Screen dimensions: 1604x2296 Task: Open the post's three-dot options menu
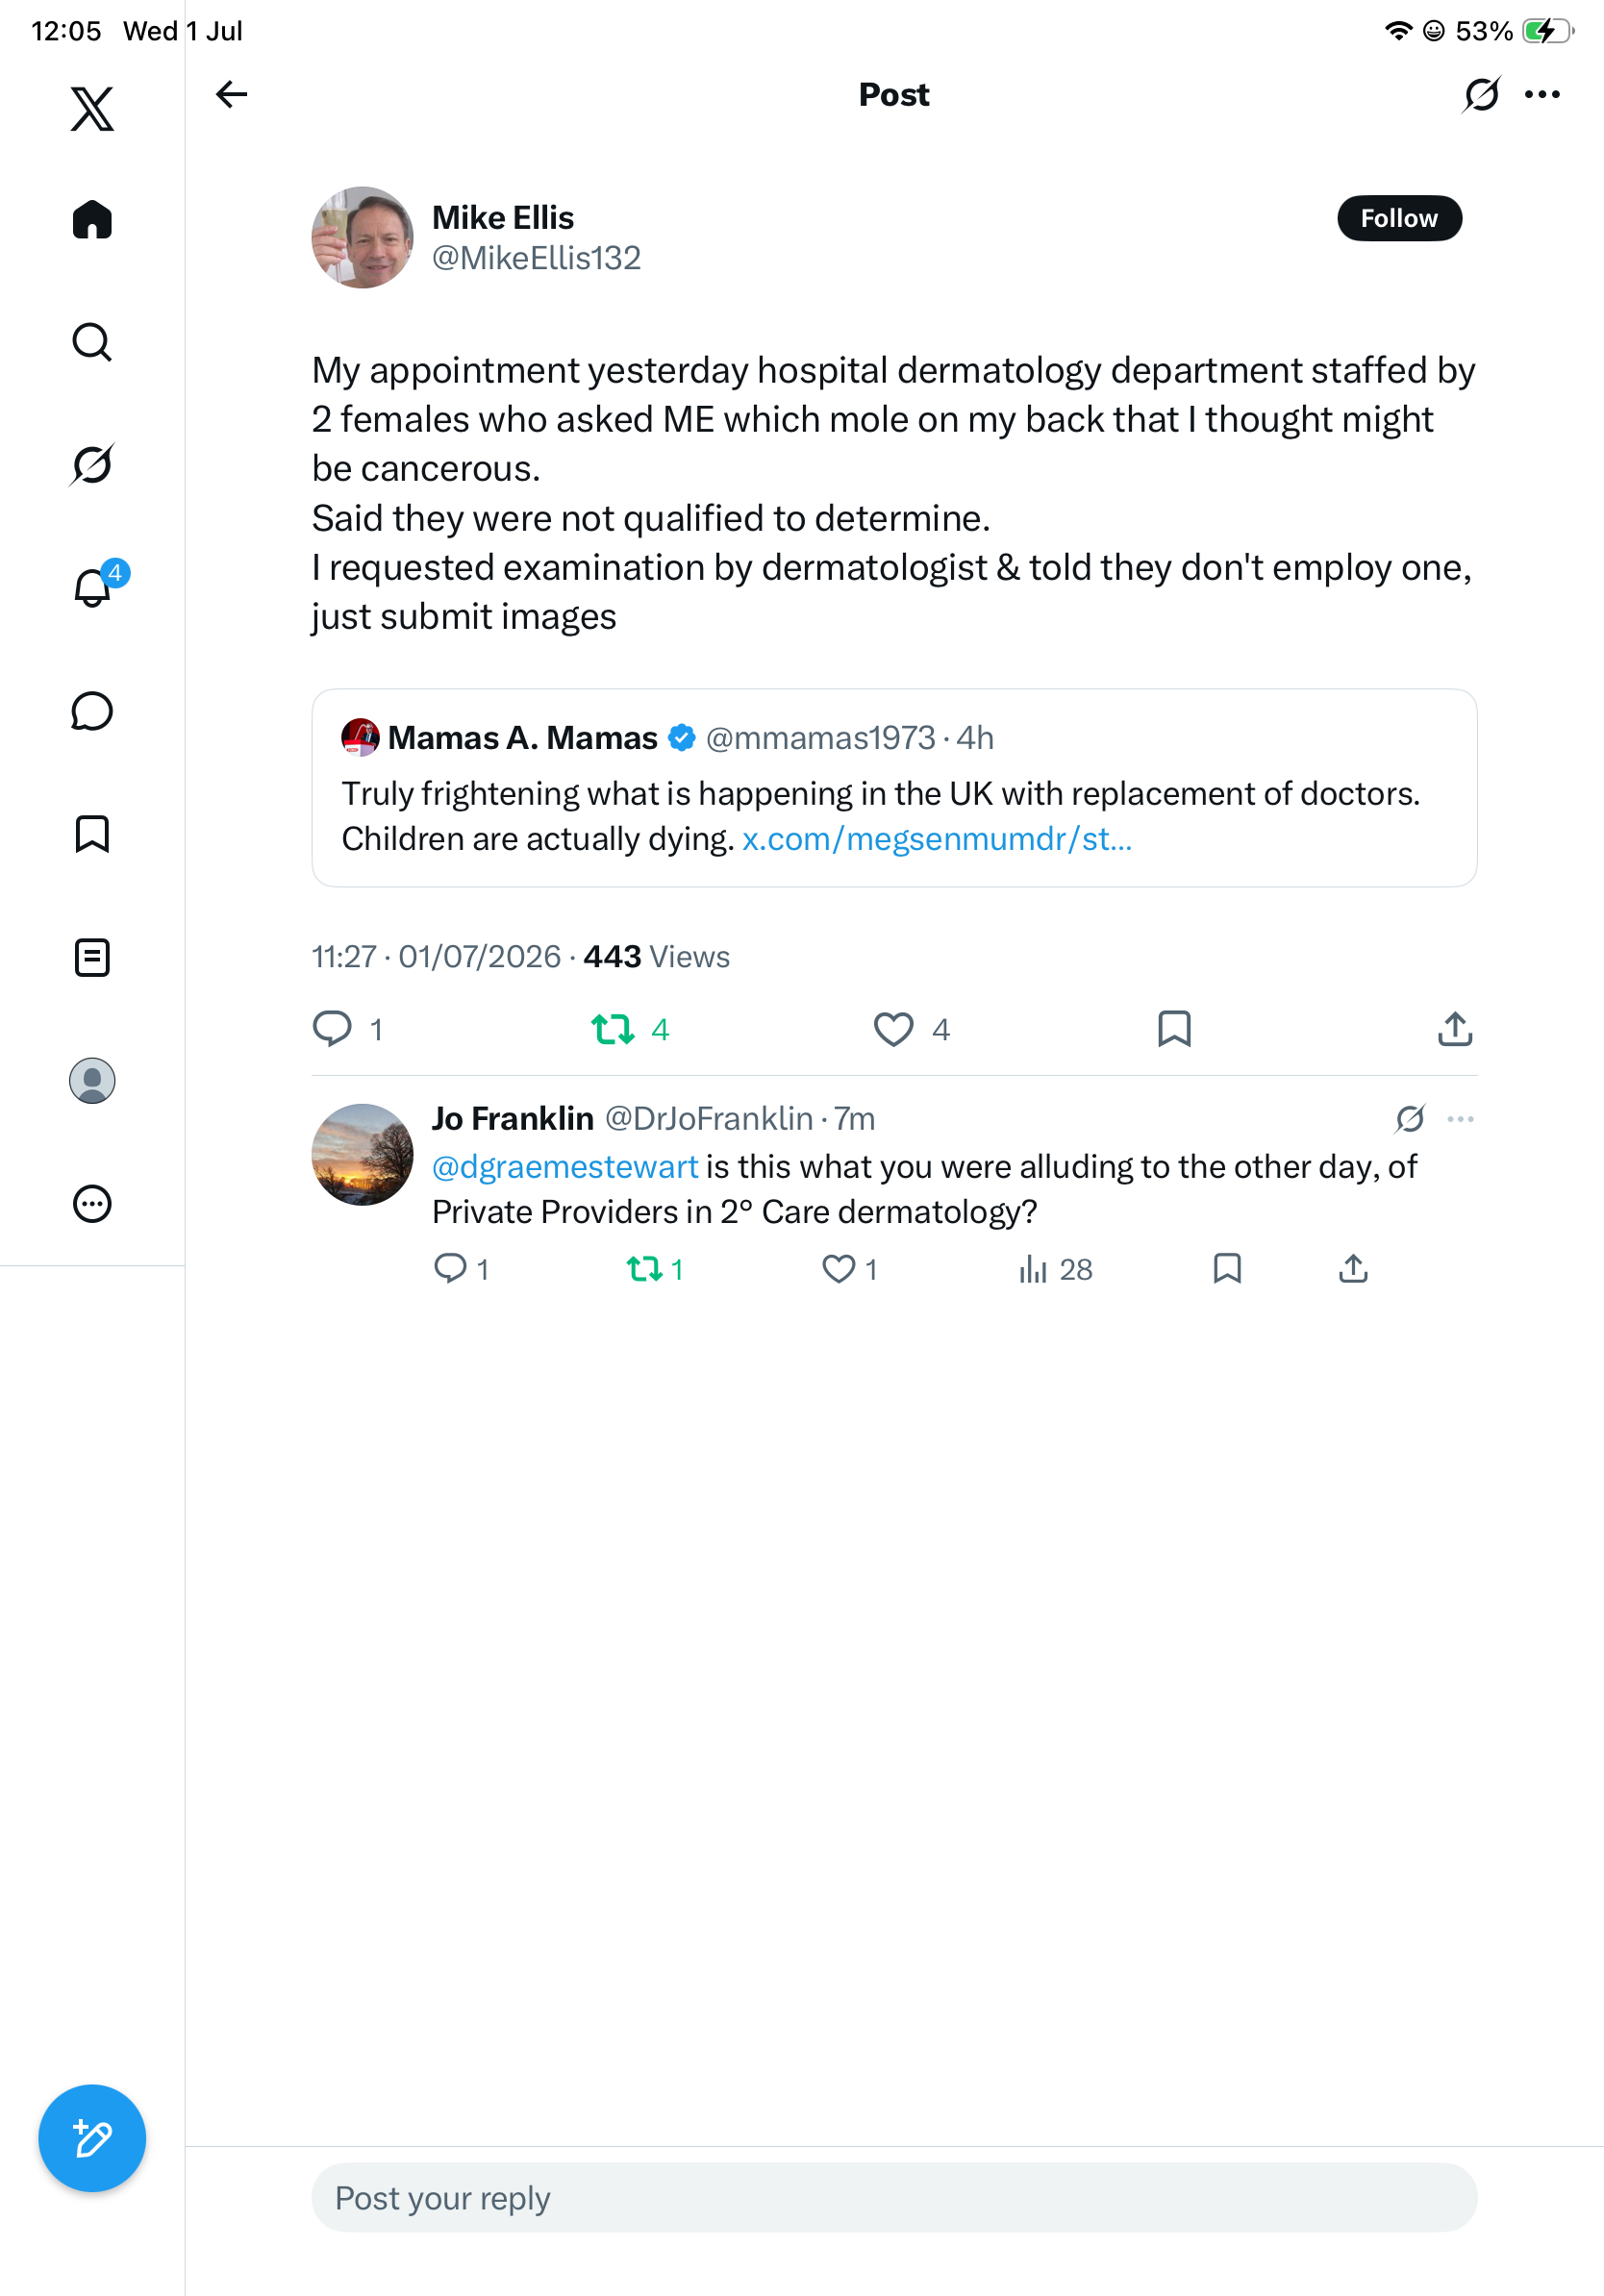coord(1542,95)
